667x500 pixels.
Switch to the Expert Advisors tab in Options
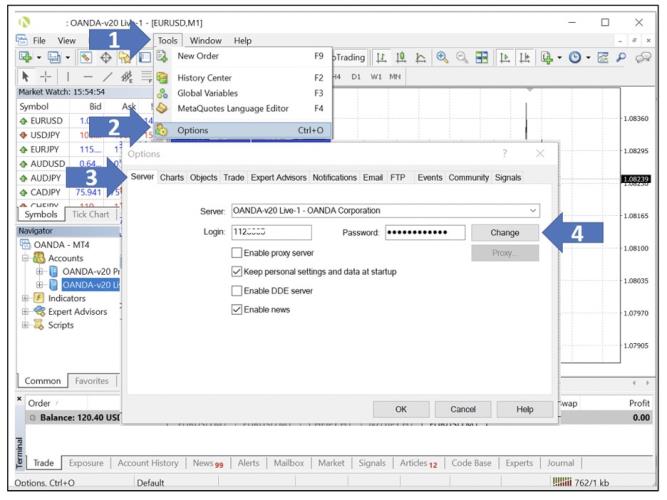pyautogui.click(x=279, y=177)
